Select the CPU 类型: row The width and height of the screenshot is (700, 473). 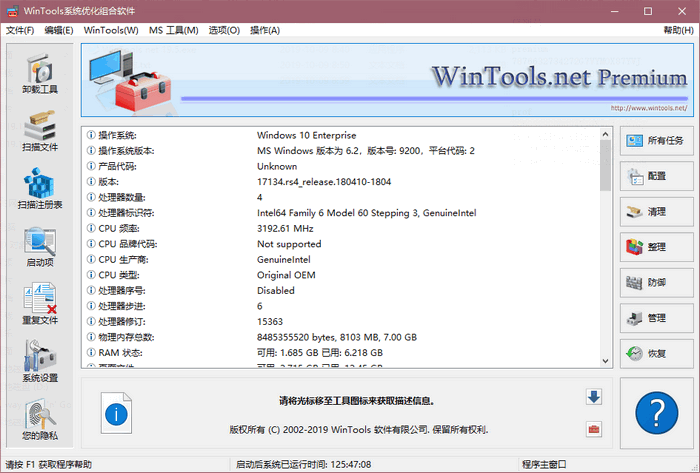click(341, 275)
